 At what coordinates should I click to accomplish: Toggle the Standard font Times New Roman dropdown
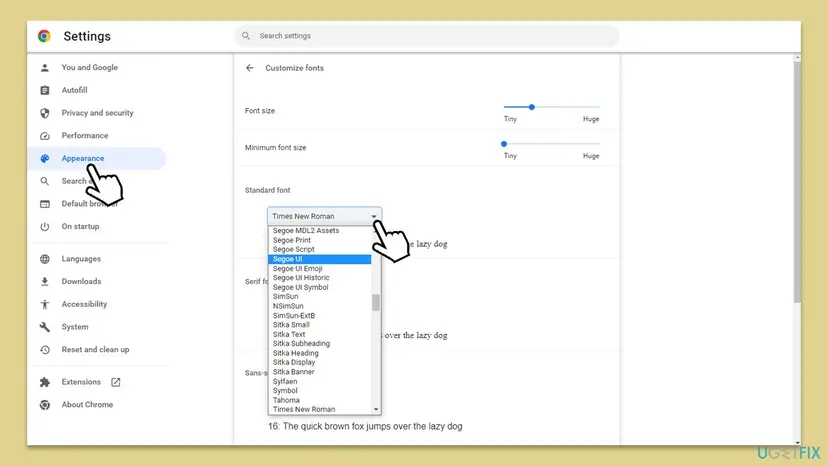coord(324,216)
